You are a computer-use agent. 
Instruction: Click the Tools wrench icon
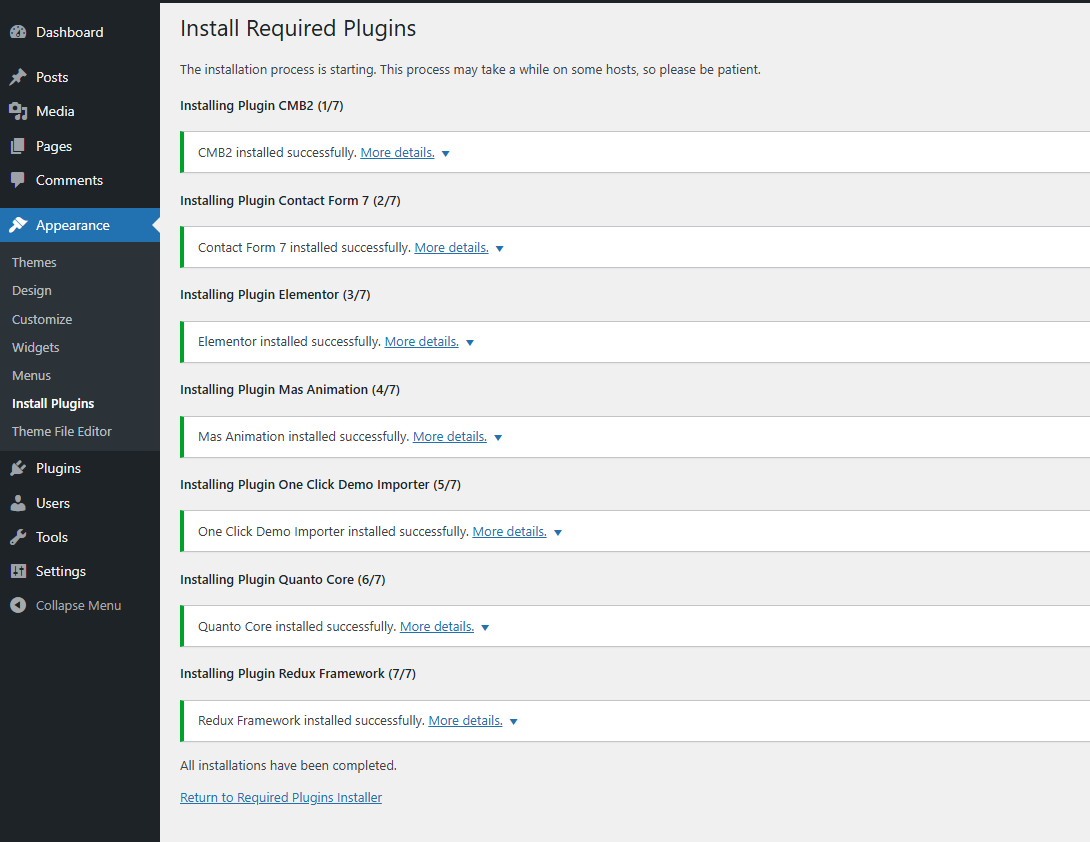pos(18,537)
